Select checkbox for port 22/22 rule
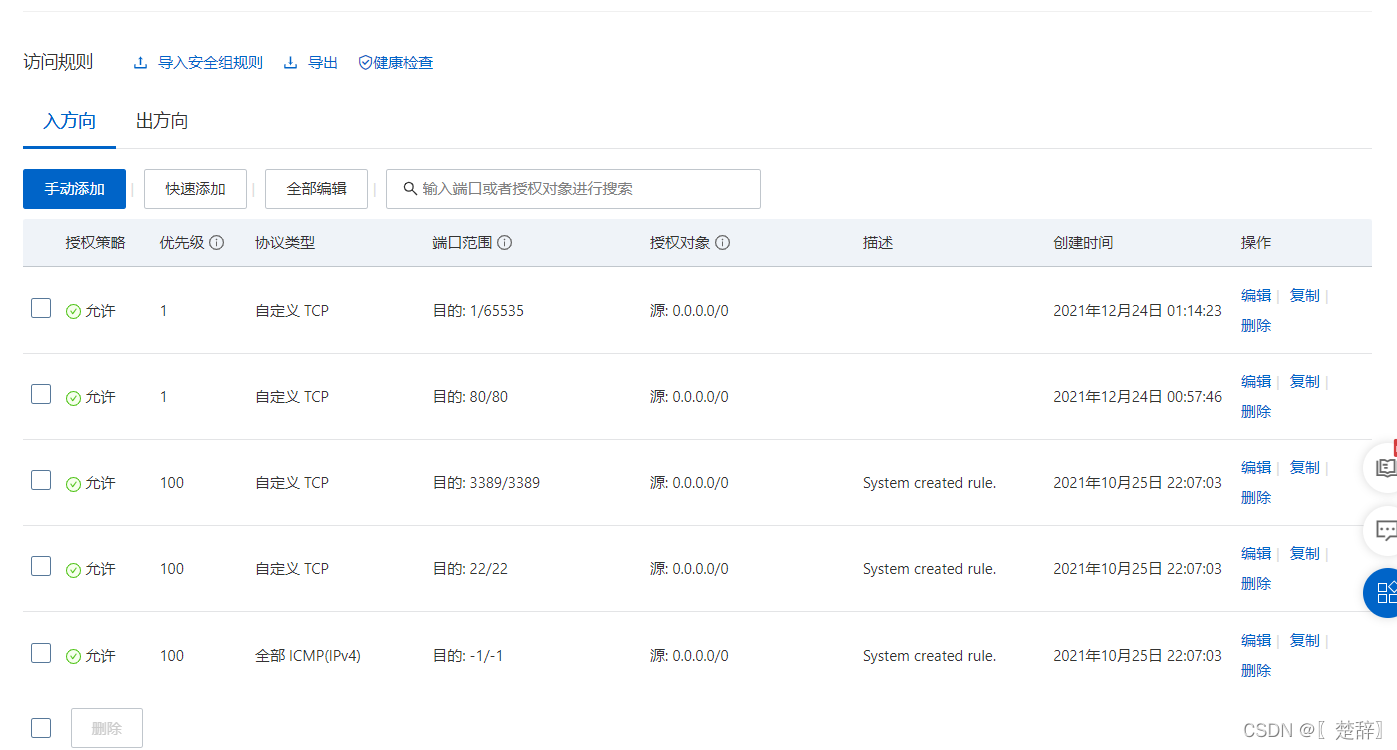The image size is (1397, 750). (x=41, y=566)
